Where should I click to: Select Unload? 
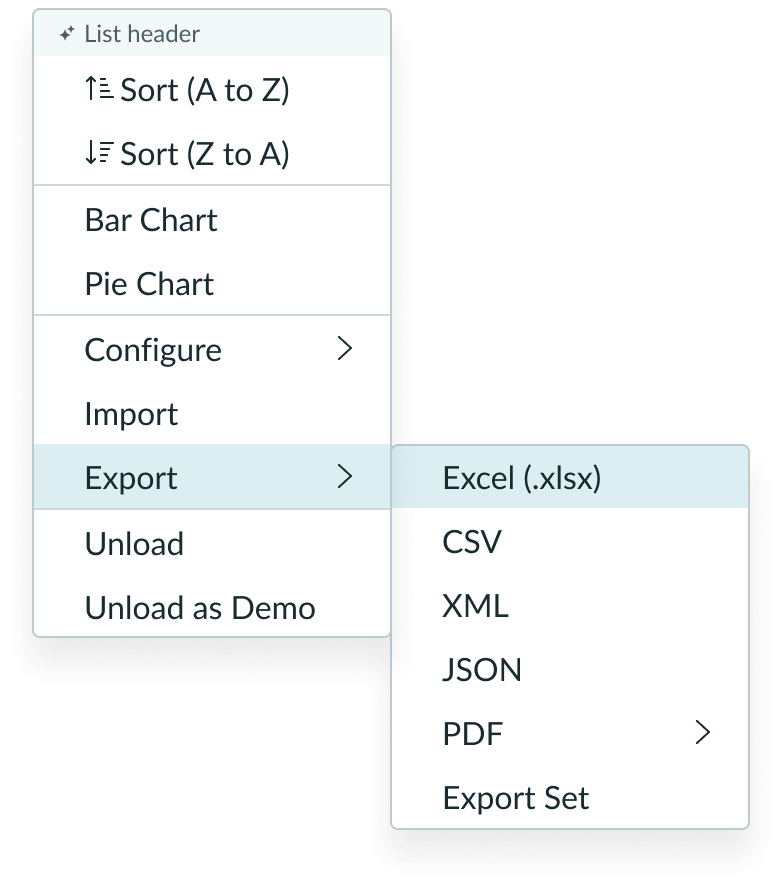click(x=134, y=543)
